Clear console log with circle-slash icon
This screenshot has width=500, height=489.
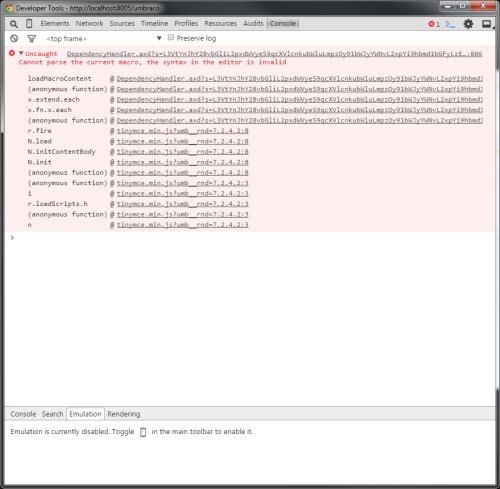(14, 39)
